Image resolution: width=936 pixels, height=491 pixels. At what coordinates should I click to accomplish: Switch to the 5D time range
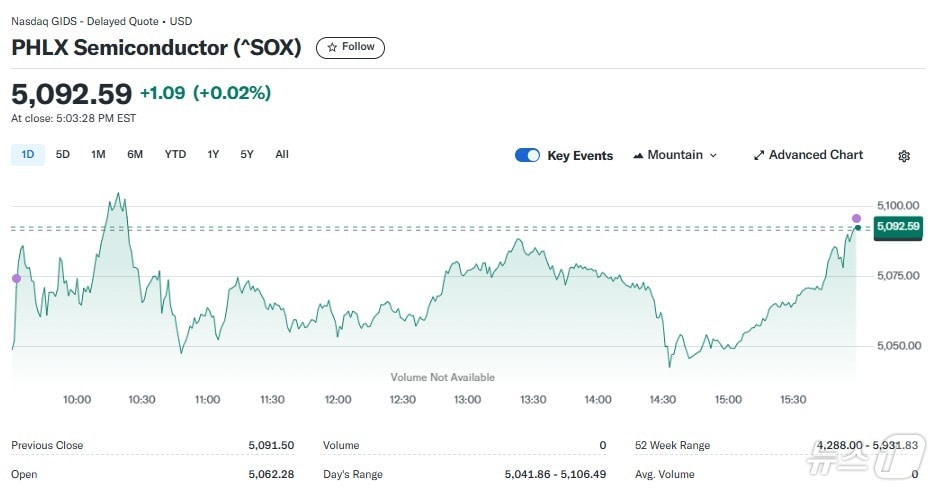[63, 154]
